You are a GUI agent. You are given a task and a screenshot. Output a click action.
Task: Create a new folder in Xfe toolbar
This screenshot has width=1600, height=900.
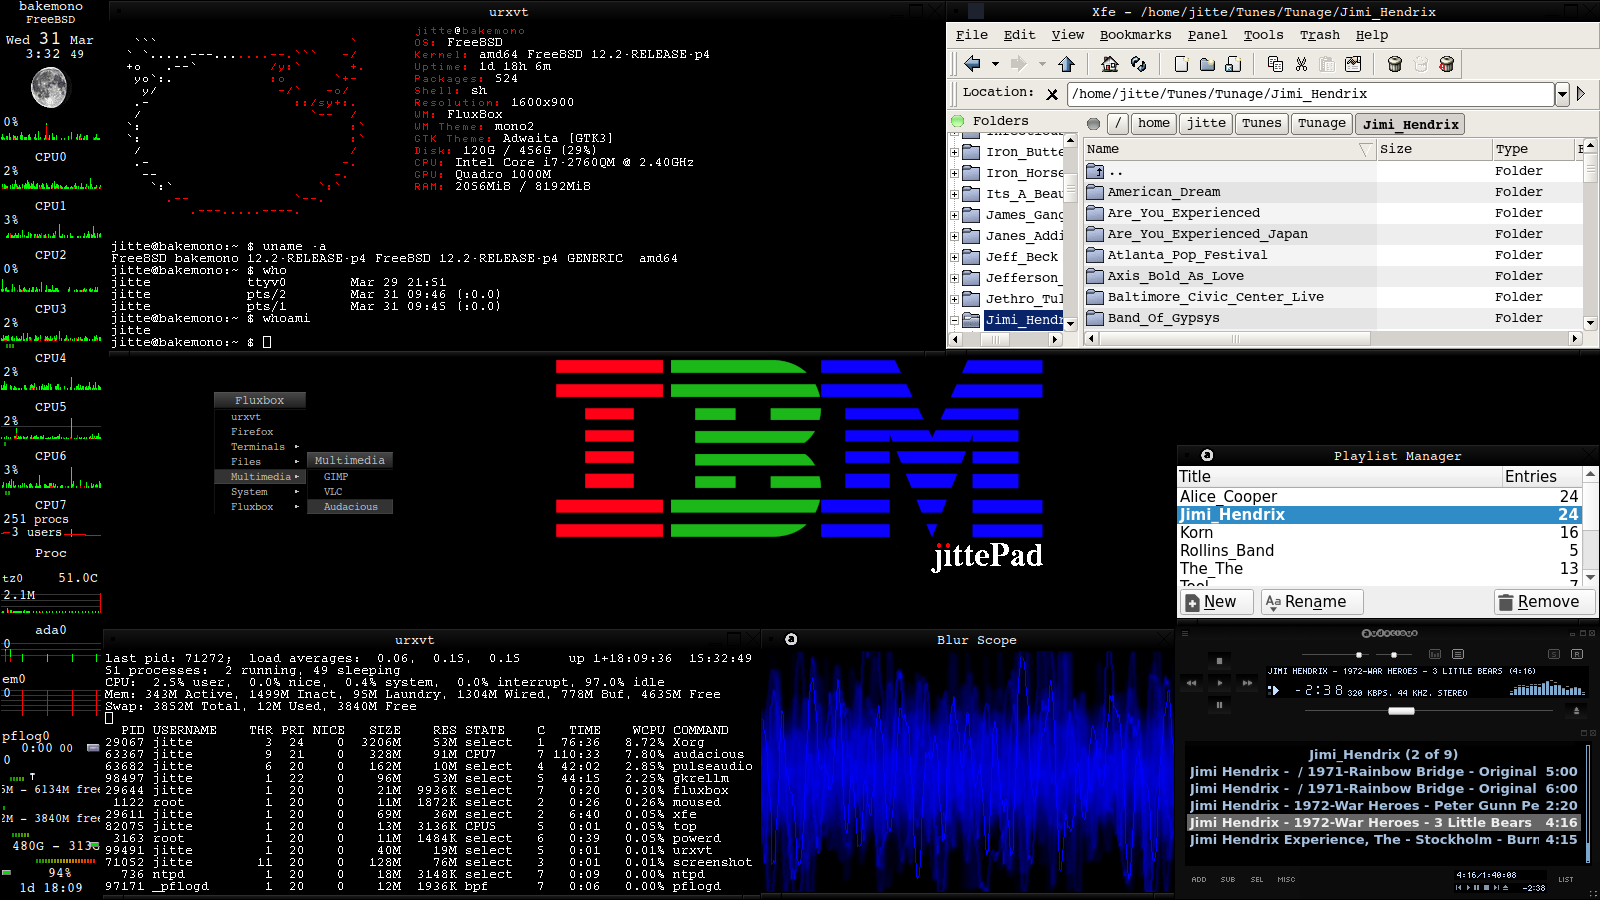coord(1207,64)
